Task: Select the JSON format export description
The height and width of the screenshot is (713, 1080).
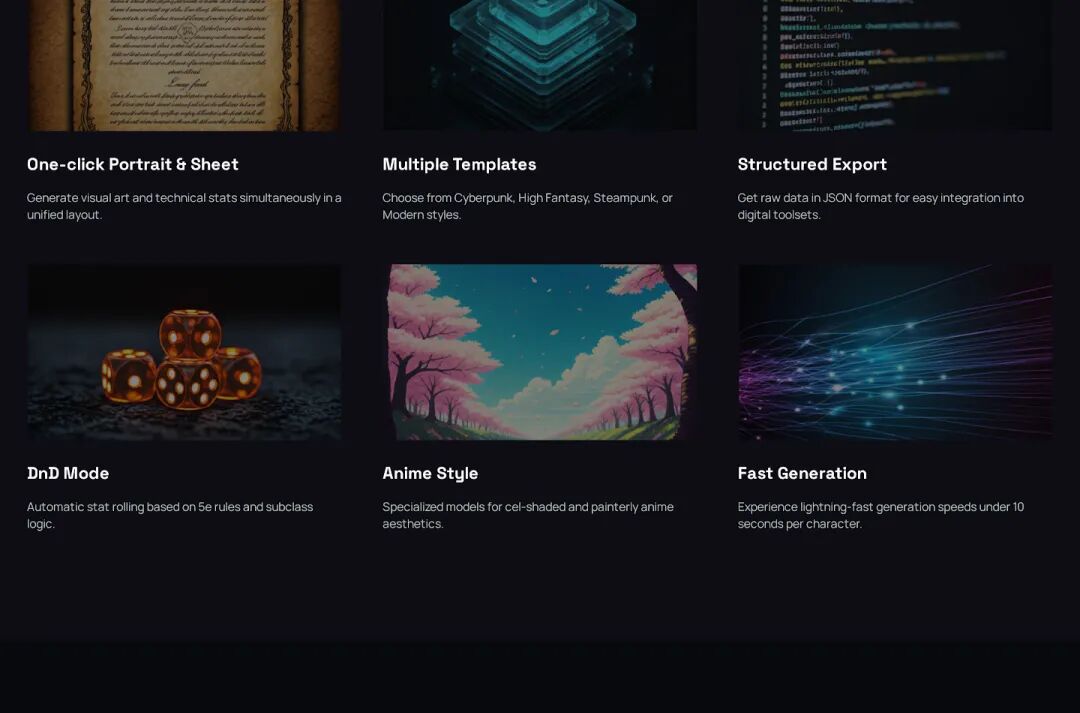Action: 881,206
